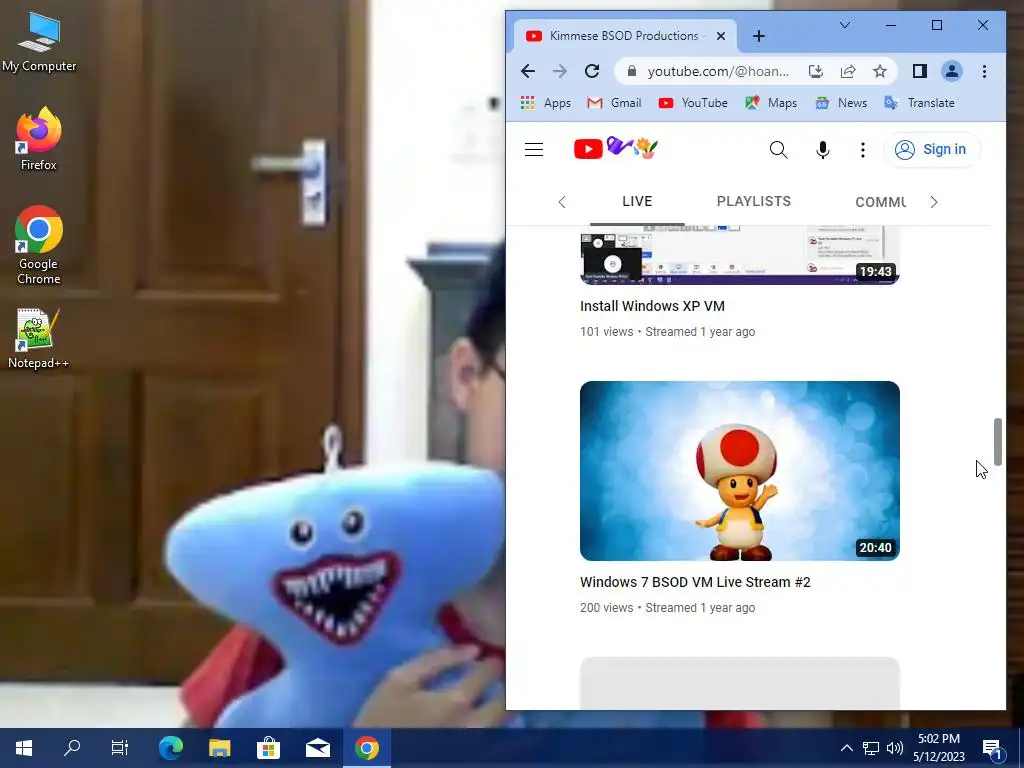Launch Firefox from the desktop
1024x768 pixels.
click(x=39, y=138)
